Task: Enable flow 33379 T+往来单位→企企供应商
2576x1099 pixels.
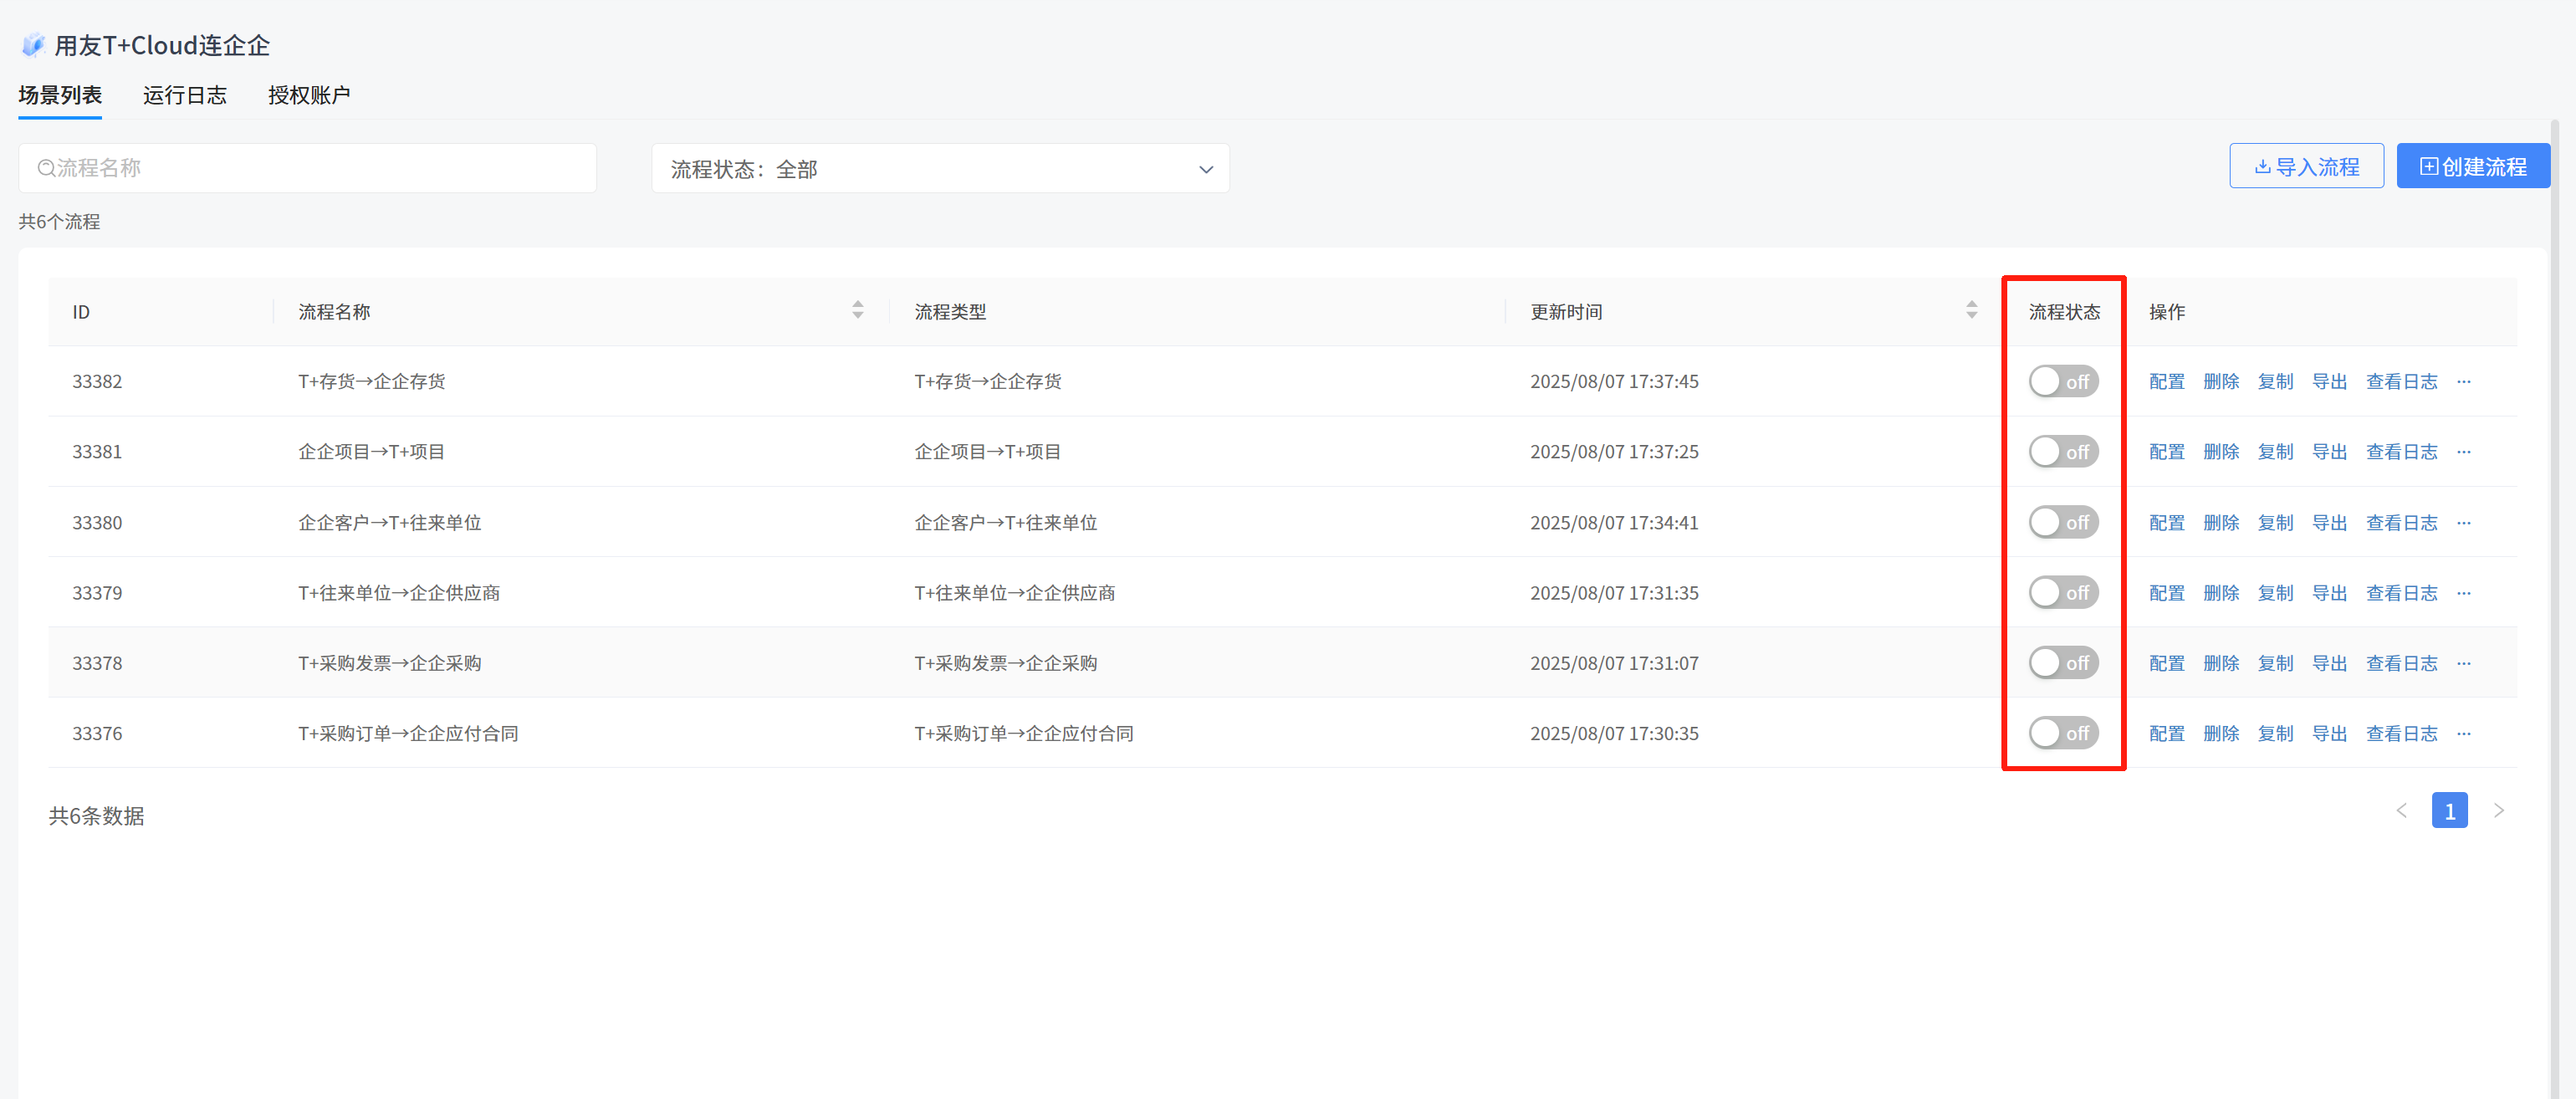Action: pos(2063,593)
